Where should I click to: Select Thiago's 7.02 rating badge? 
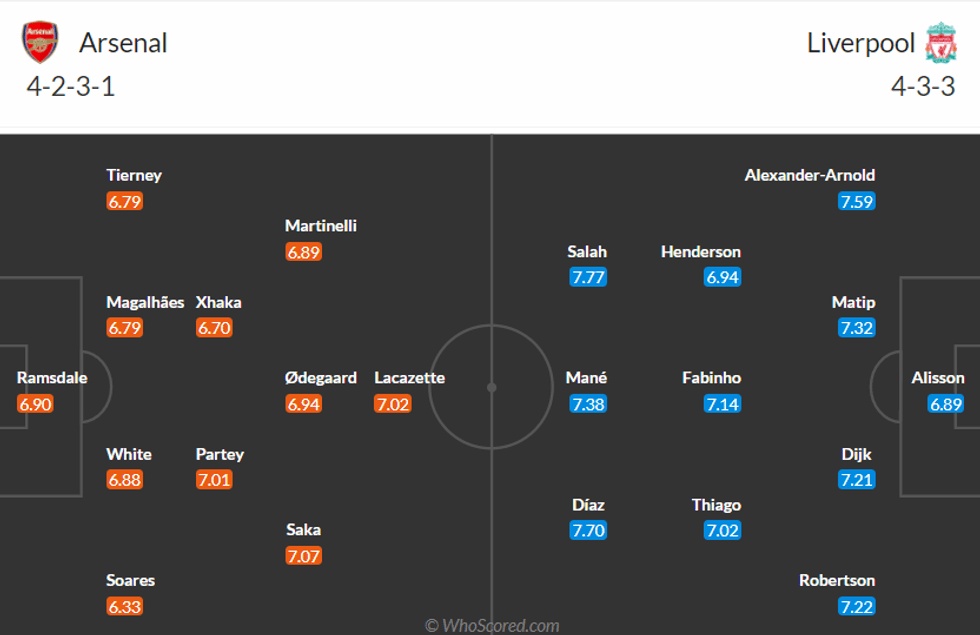[x=722, y=531]
